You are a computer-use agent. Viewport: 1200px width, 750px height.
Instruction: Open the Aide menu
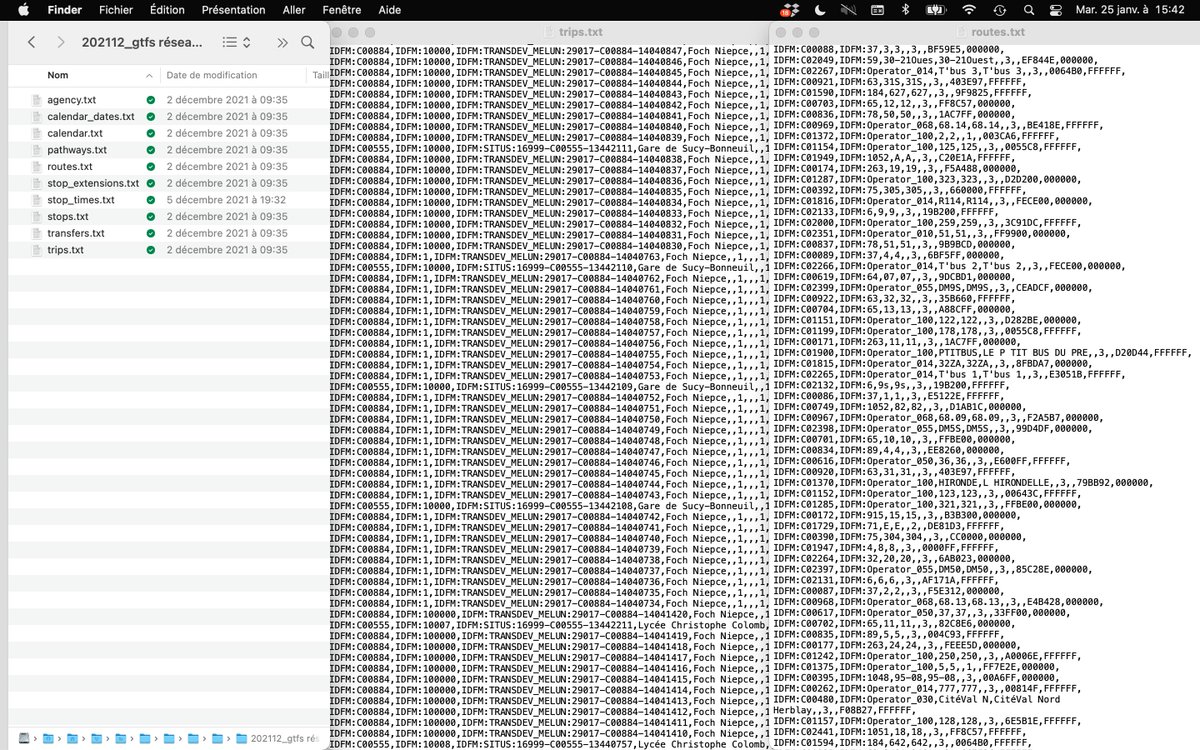pyautogui.click(x=389, y=9)
